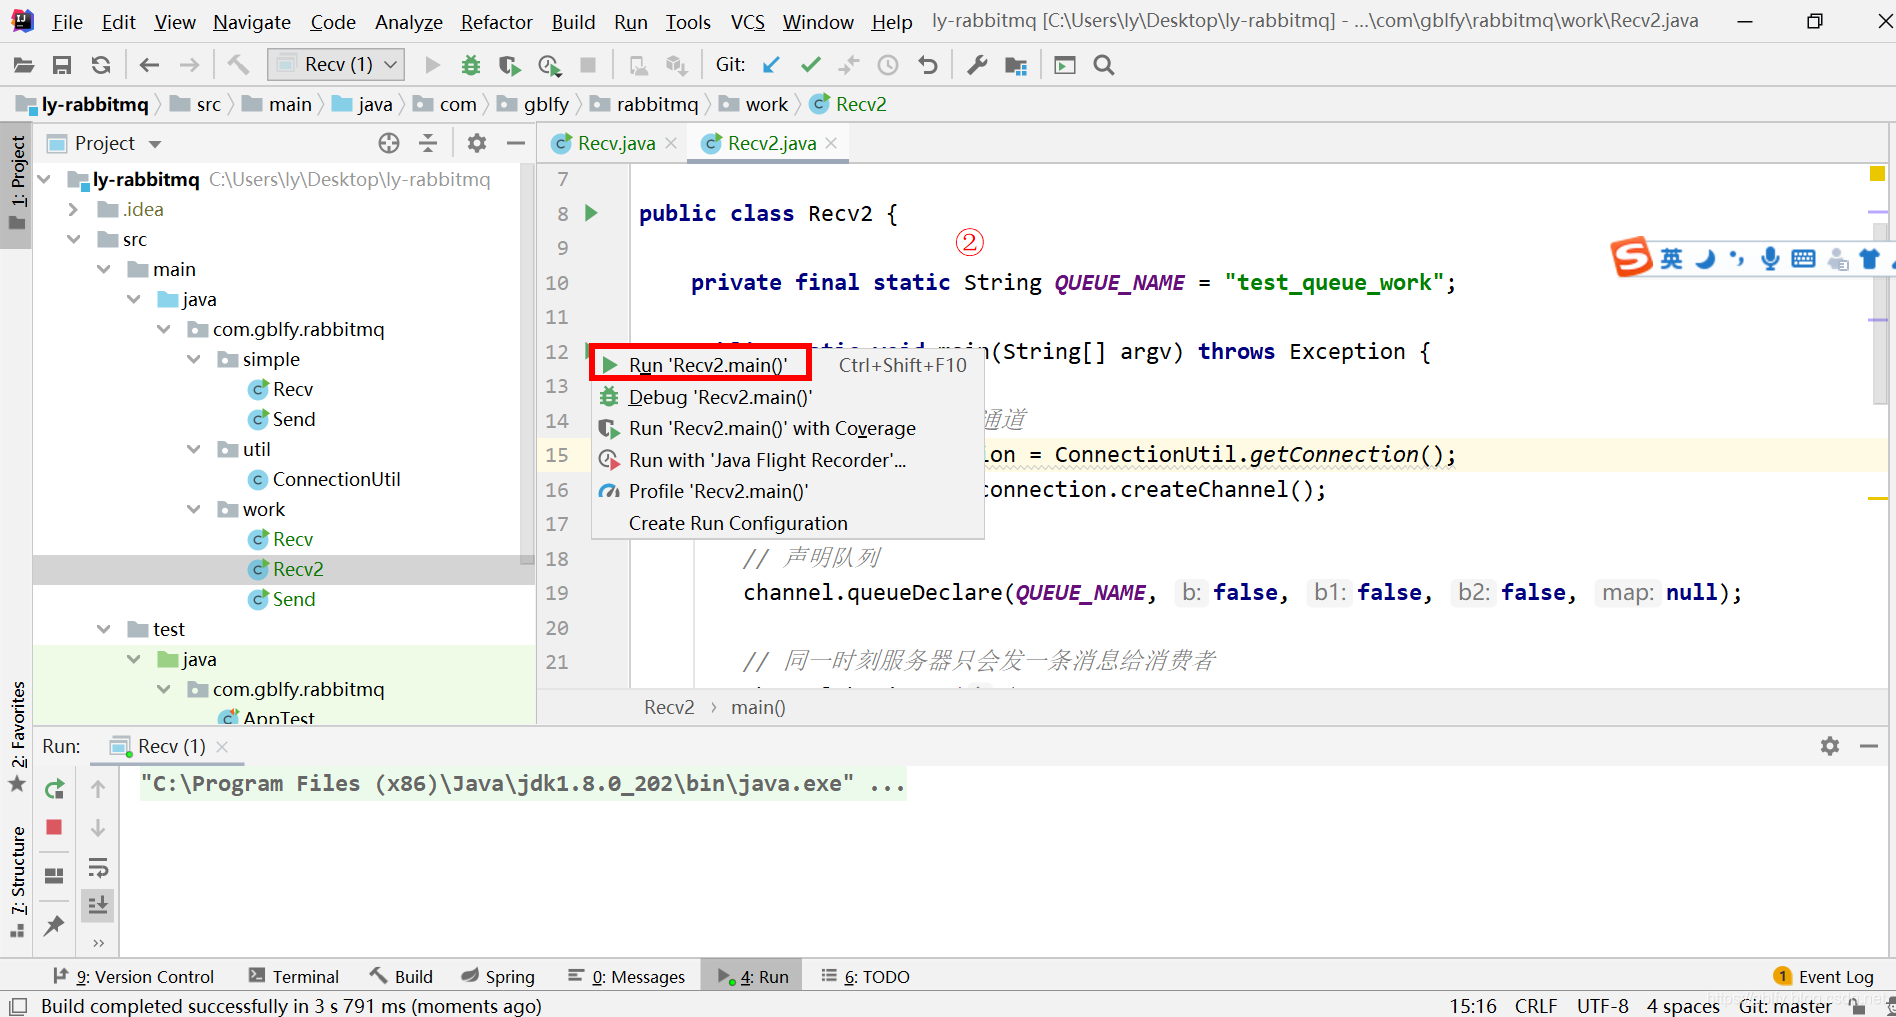Open the 6: TODO tool window
The width and height of the screenshot is (1896, 1017).
pos(865,977)
